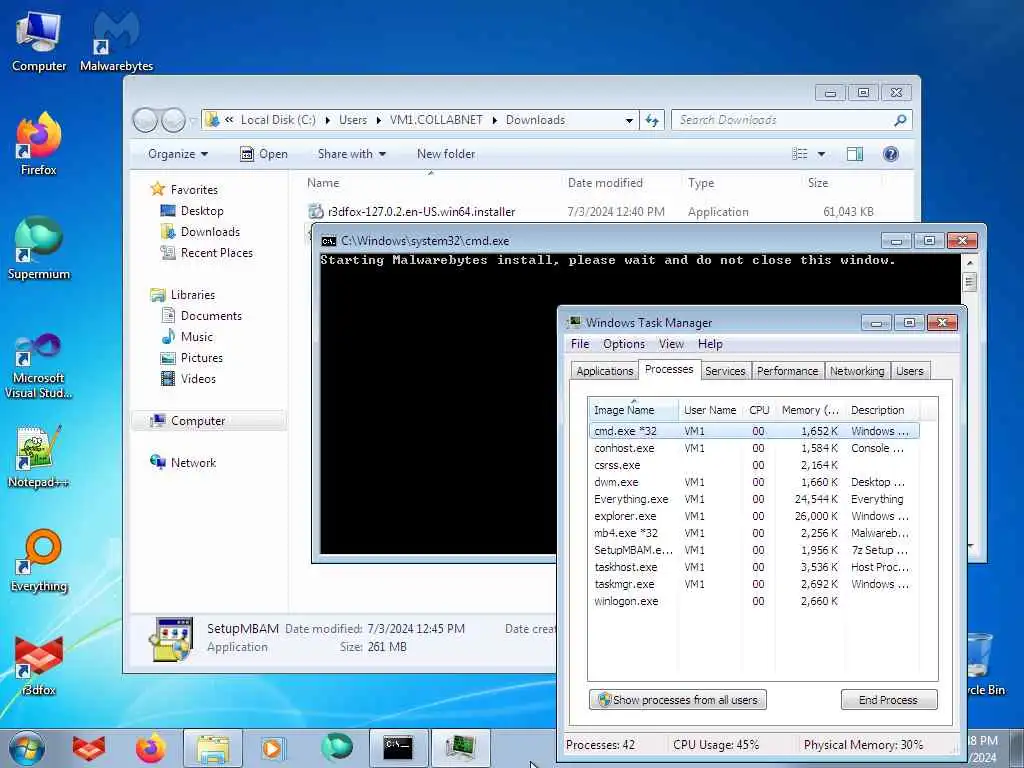1024x768 pixels.
Task: Open the cmd.exe window system menu icon
Action: click(329, 241)
